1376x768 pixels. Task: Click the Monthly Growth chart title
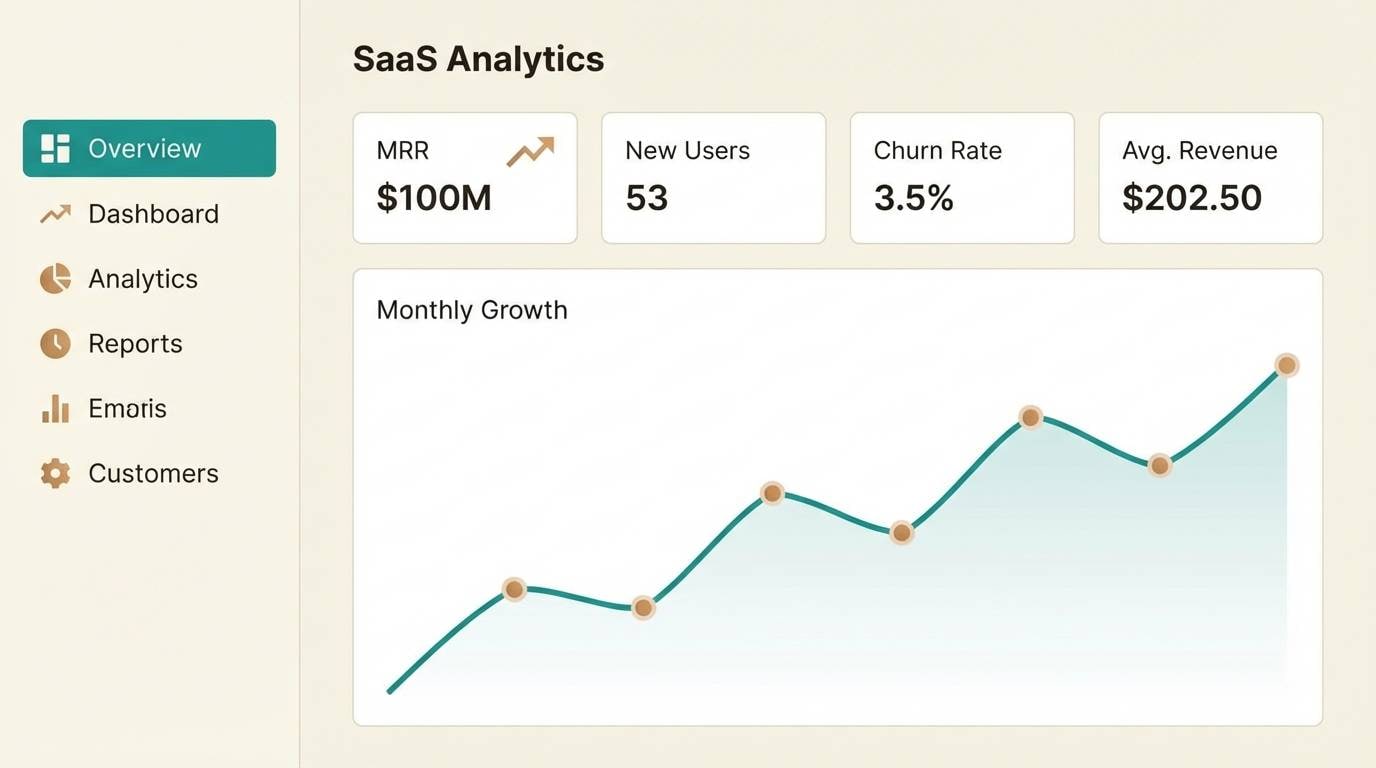click(x=472, y=310)
